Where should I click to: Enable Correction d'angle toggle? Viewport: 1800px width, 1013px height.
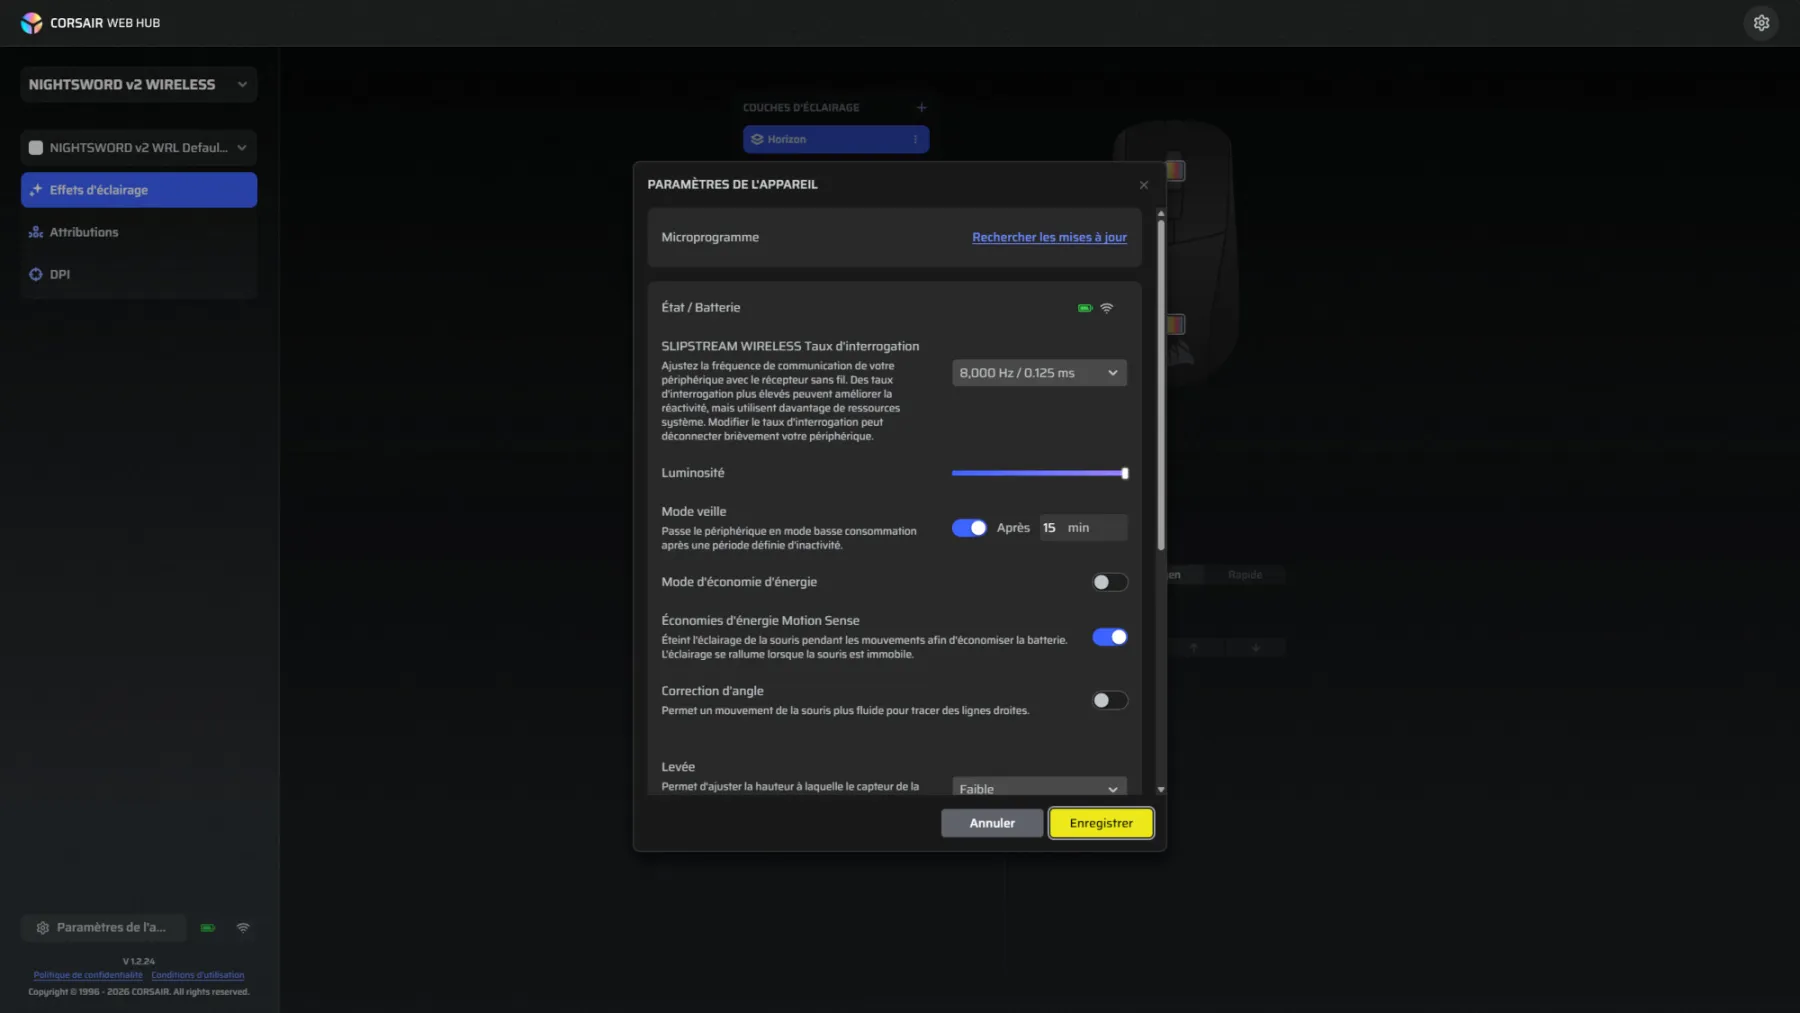[1109, 700]
